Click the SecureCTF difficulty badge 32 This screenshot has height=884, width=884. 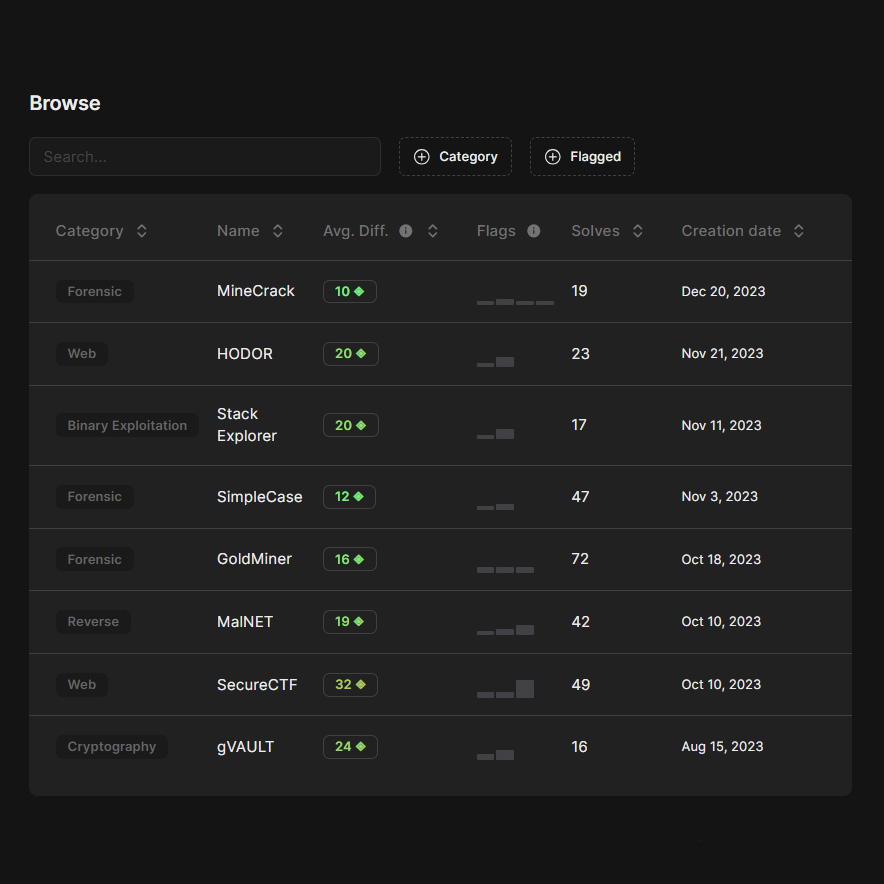tap(350, 685)
